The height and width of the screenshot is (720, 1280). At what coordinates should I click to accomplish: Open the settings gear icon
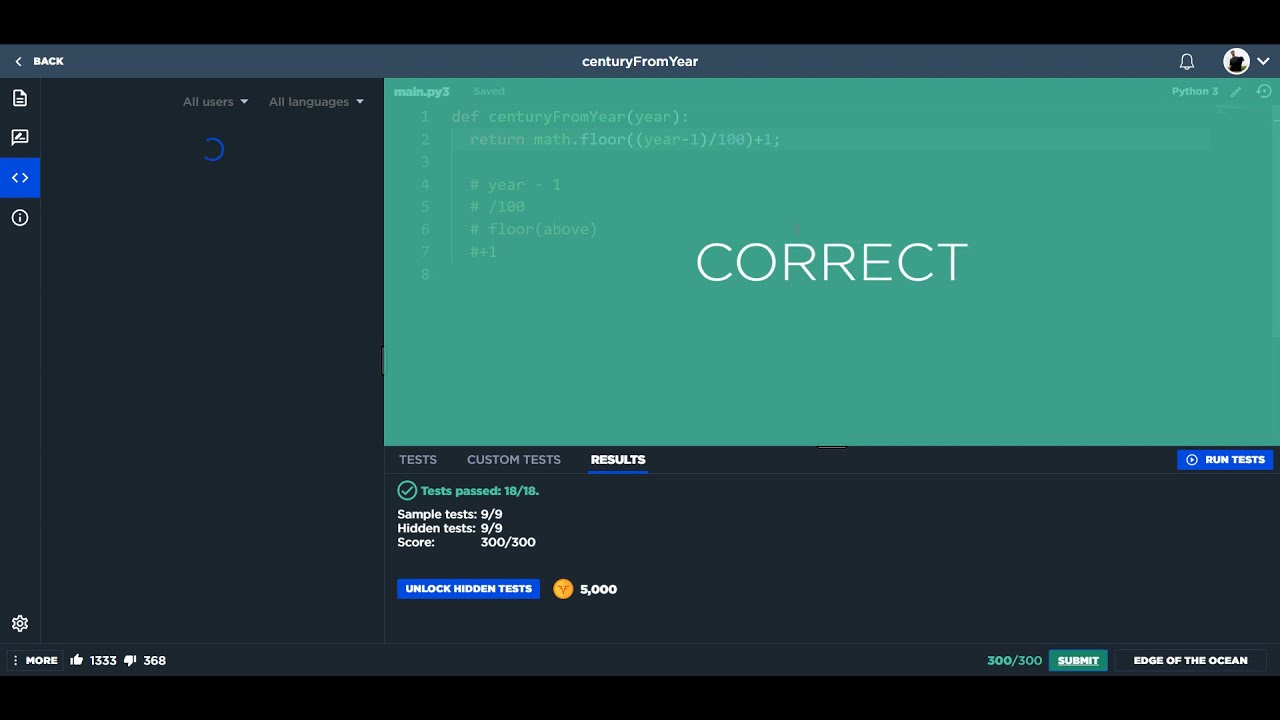(20, 623)
